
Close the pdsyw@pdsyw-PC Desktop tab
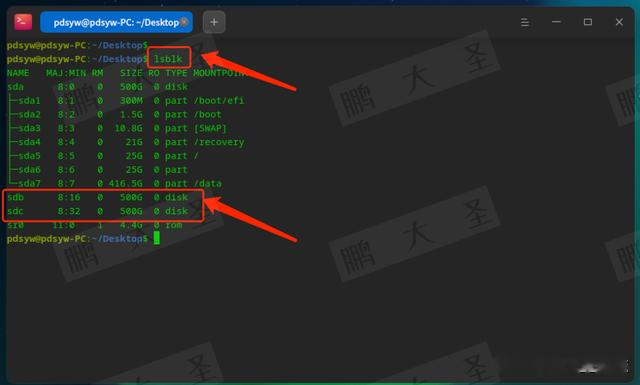tap(184, 22)
